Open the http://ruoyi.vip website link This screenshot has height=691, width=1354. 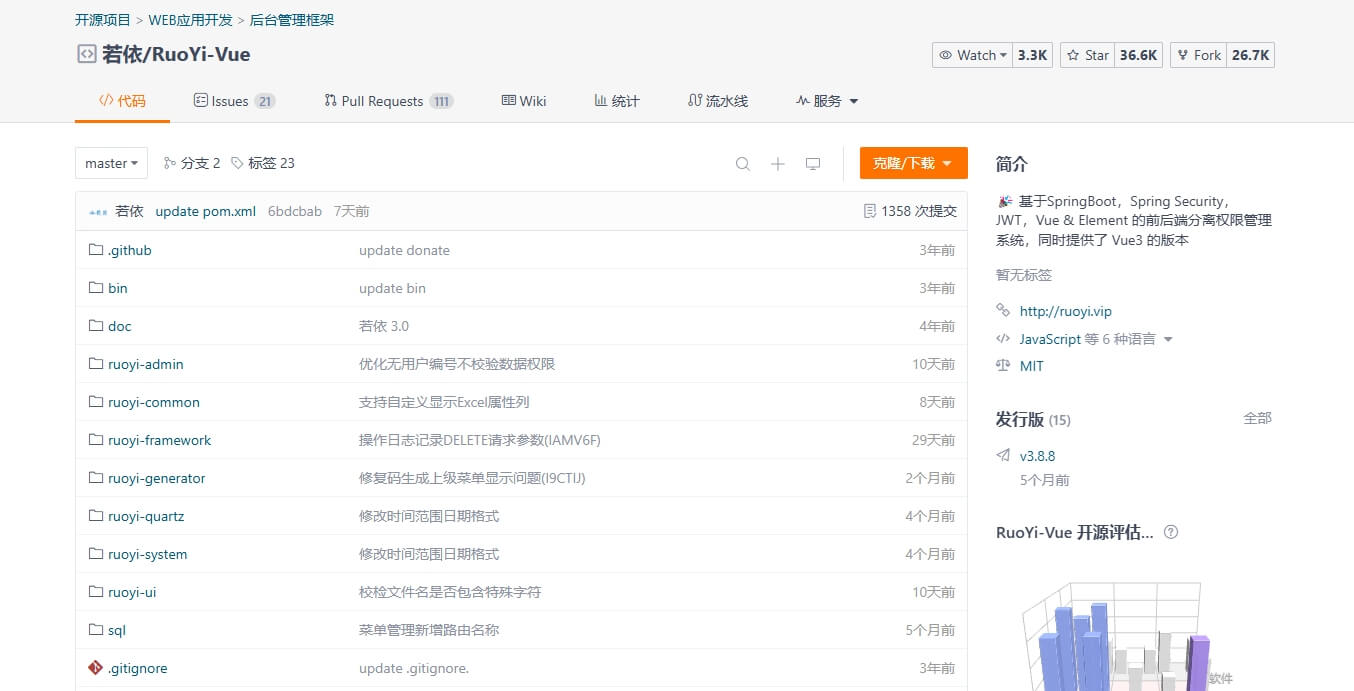click(x=1066, y=311)
